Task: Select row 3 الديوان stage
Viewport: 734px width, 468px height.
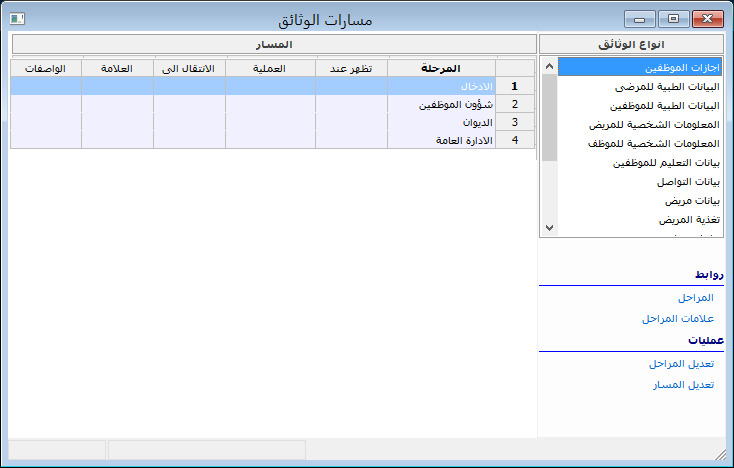Action: (440, 122)
